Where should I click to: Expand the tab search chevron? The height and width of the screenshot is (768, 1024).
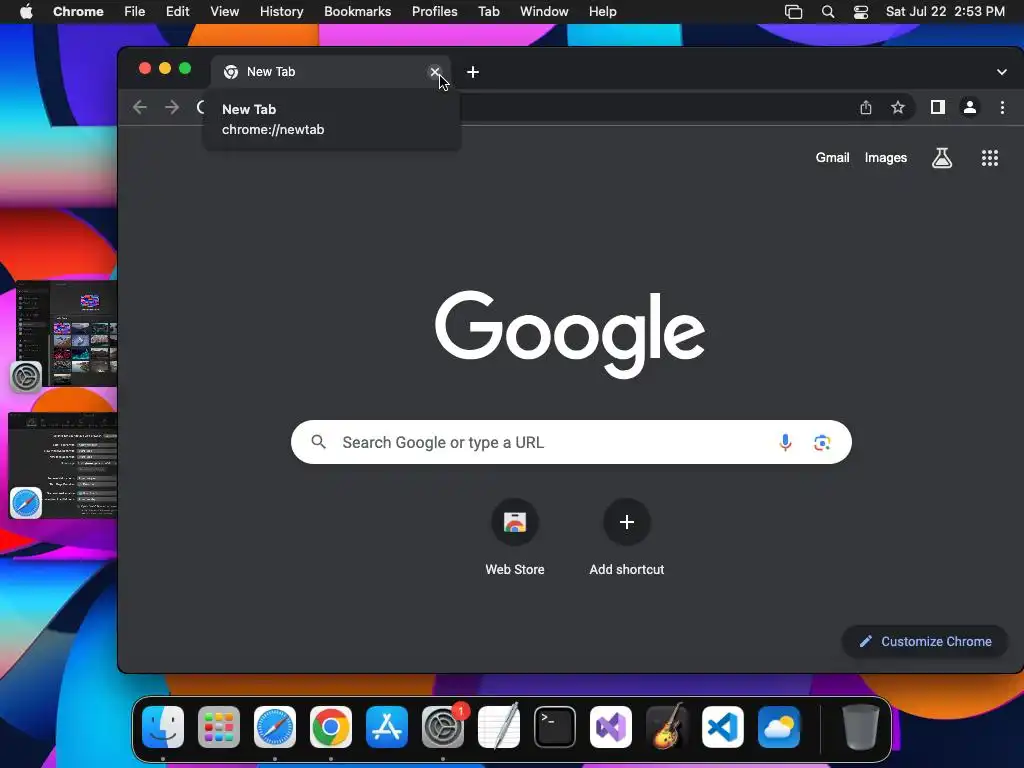[1002, 72]
